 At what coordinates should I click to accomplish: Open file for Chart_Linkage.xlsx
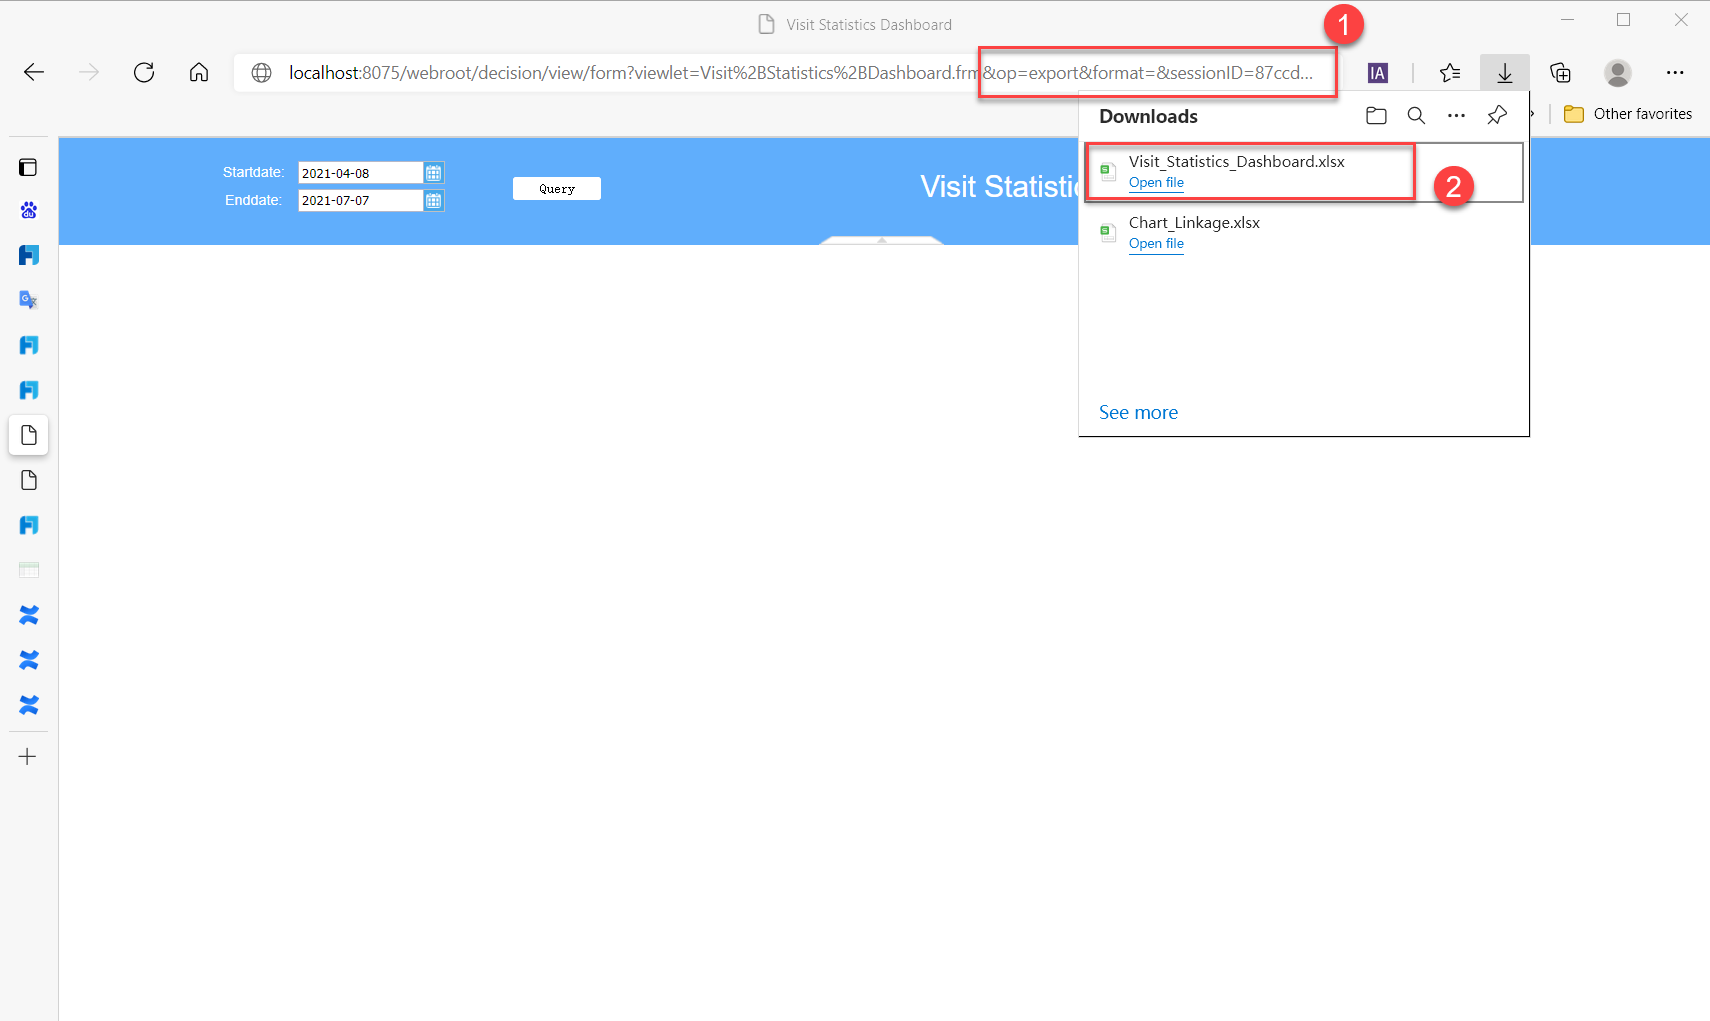pos(1156,243)
